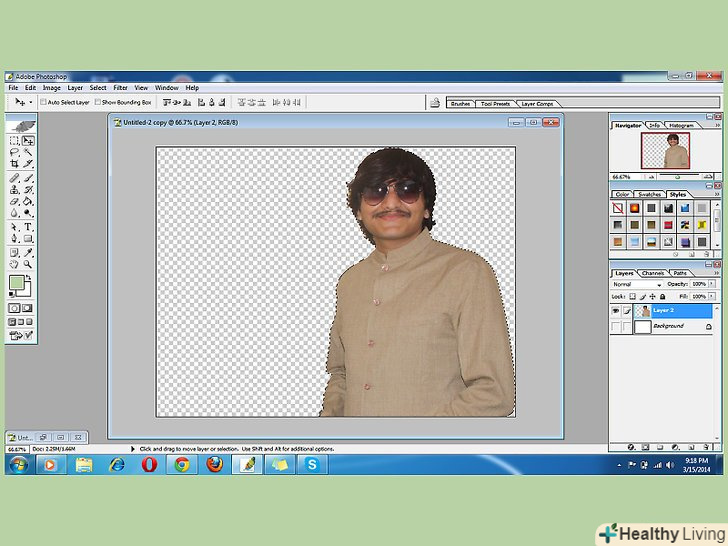Viewport: 728px width, 546px height.
Task: Open the blend mode Normal dropdown
Action: [637, 284]
